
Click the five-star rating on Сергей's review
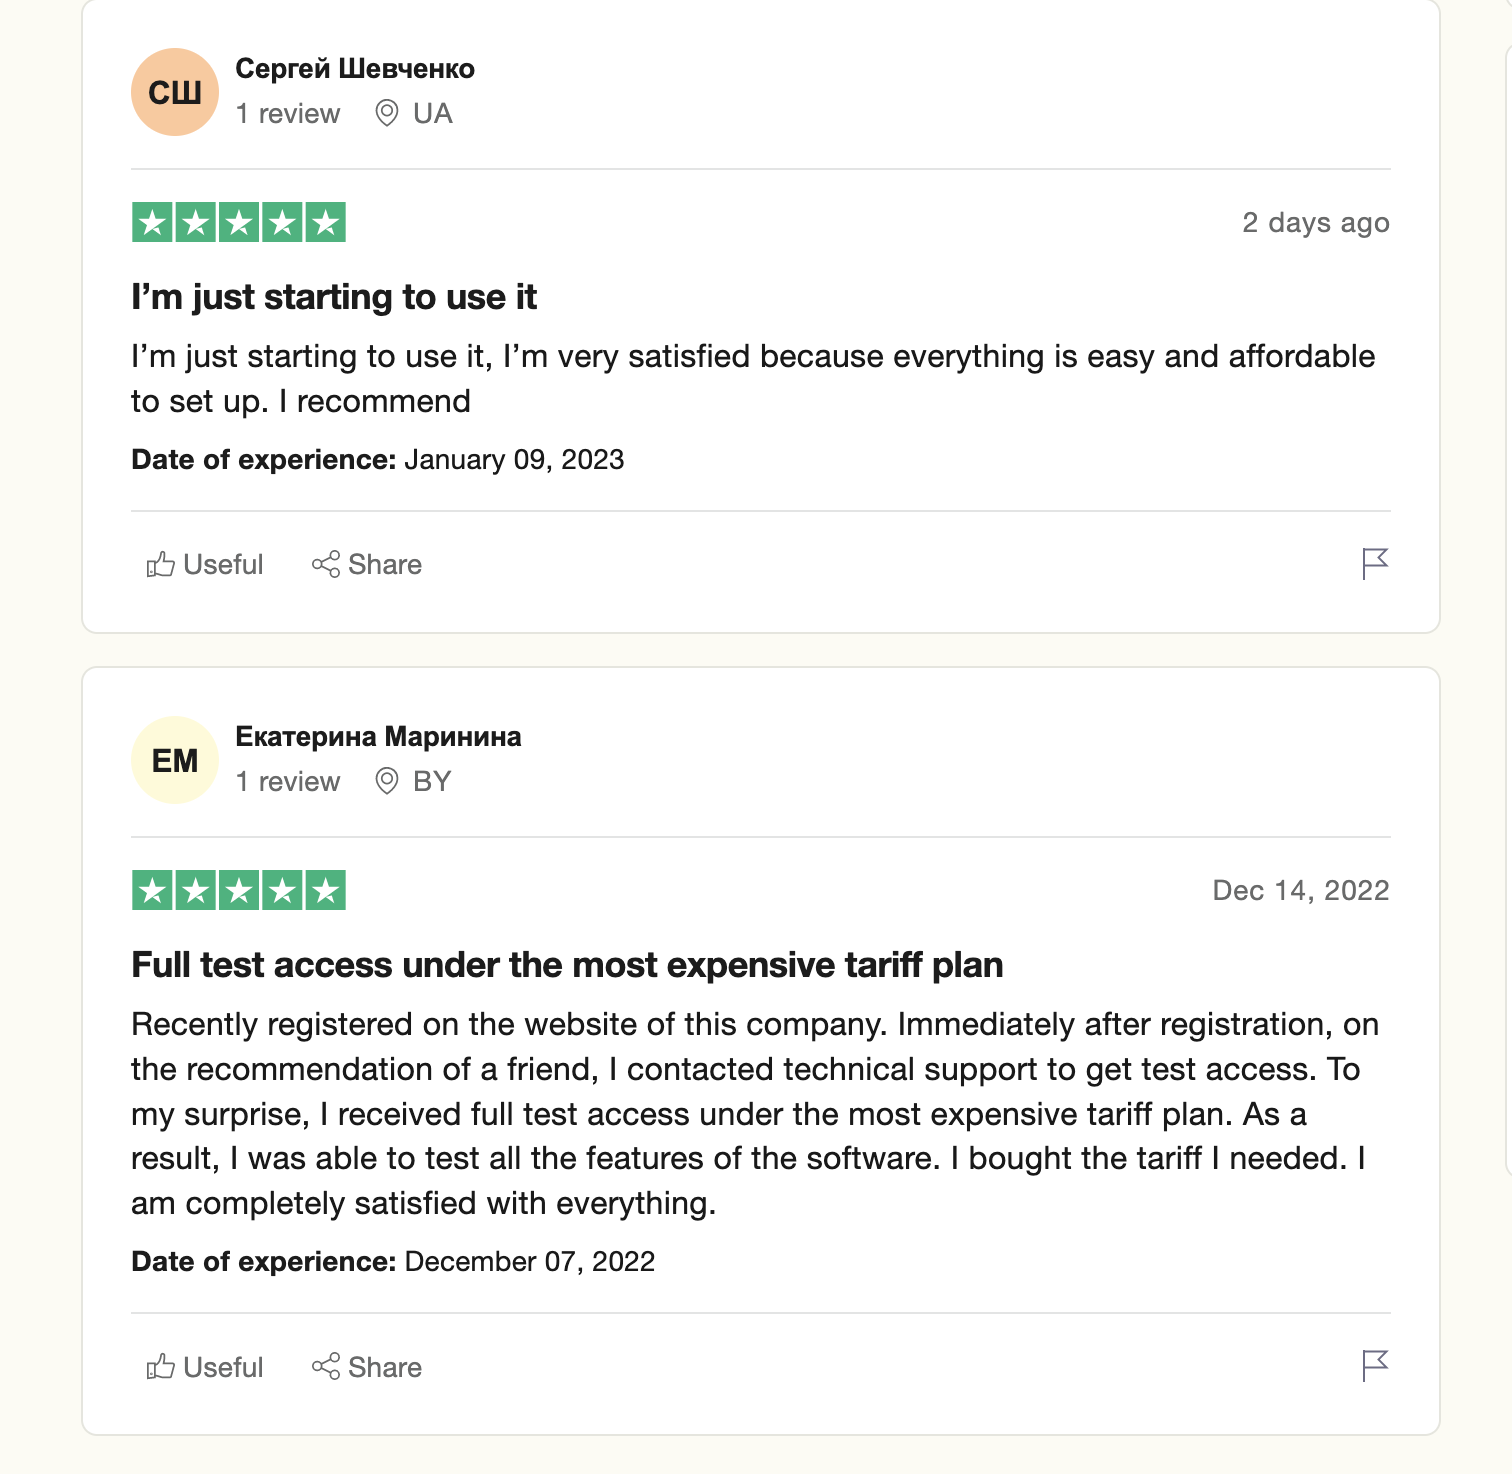pos(239,222)
